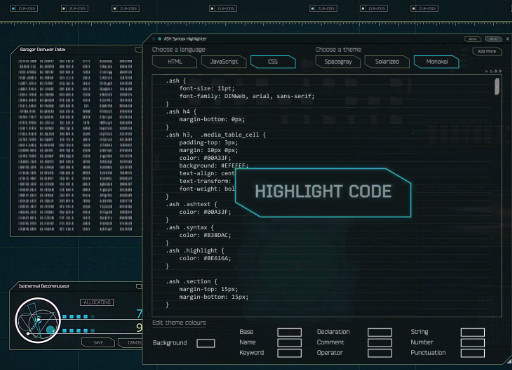This screenshot has width=512, height=370.
Task: Choose the Spacegray theme
Action: (338, 62)
